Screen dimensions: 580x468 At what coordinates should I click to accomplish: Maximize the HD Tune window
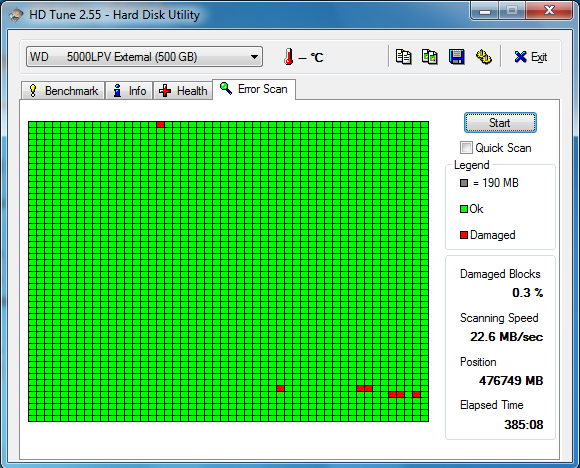click(512, 11)
